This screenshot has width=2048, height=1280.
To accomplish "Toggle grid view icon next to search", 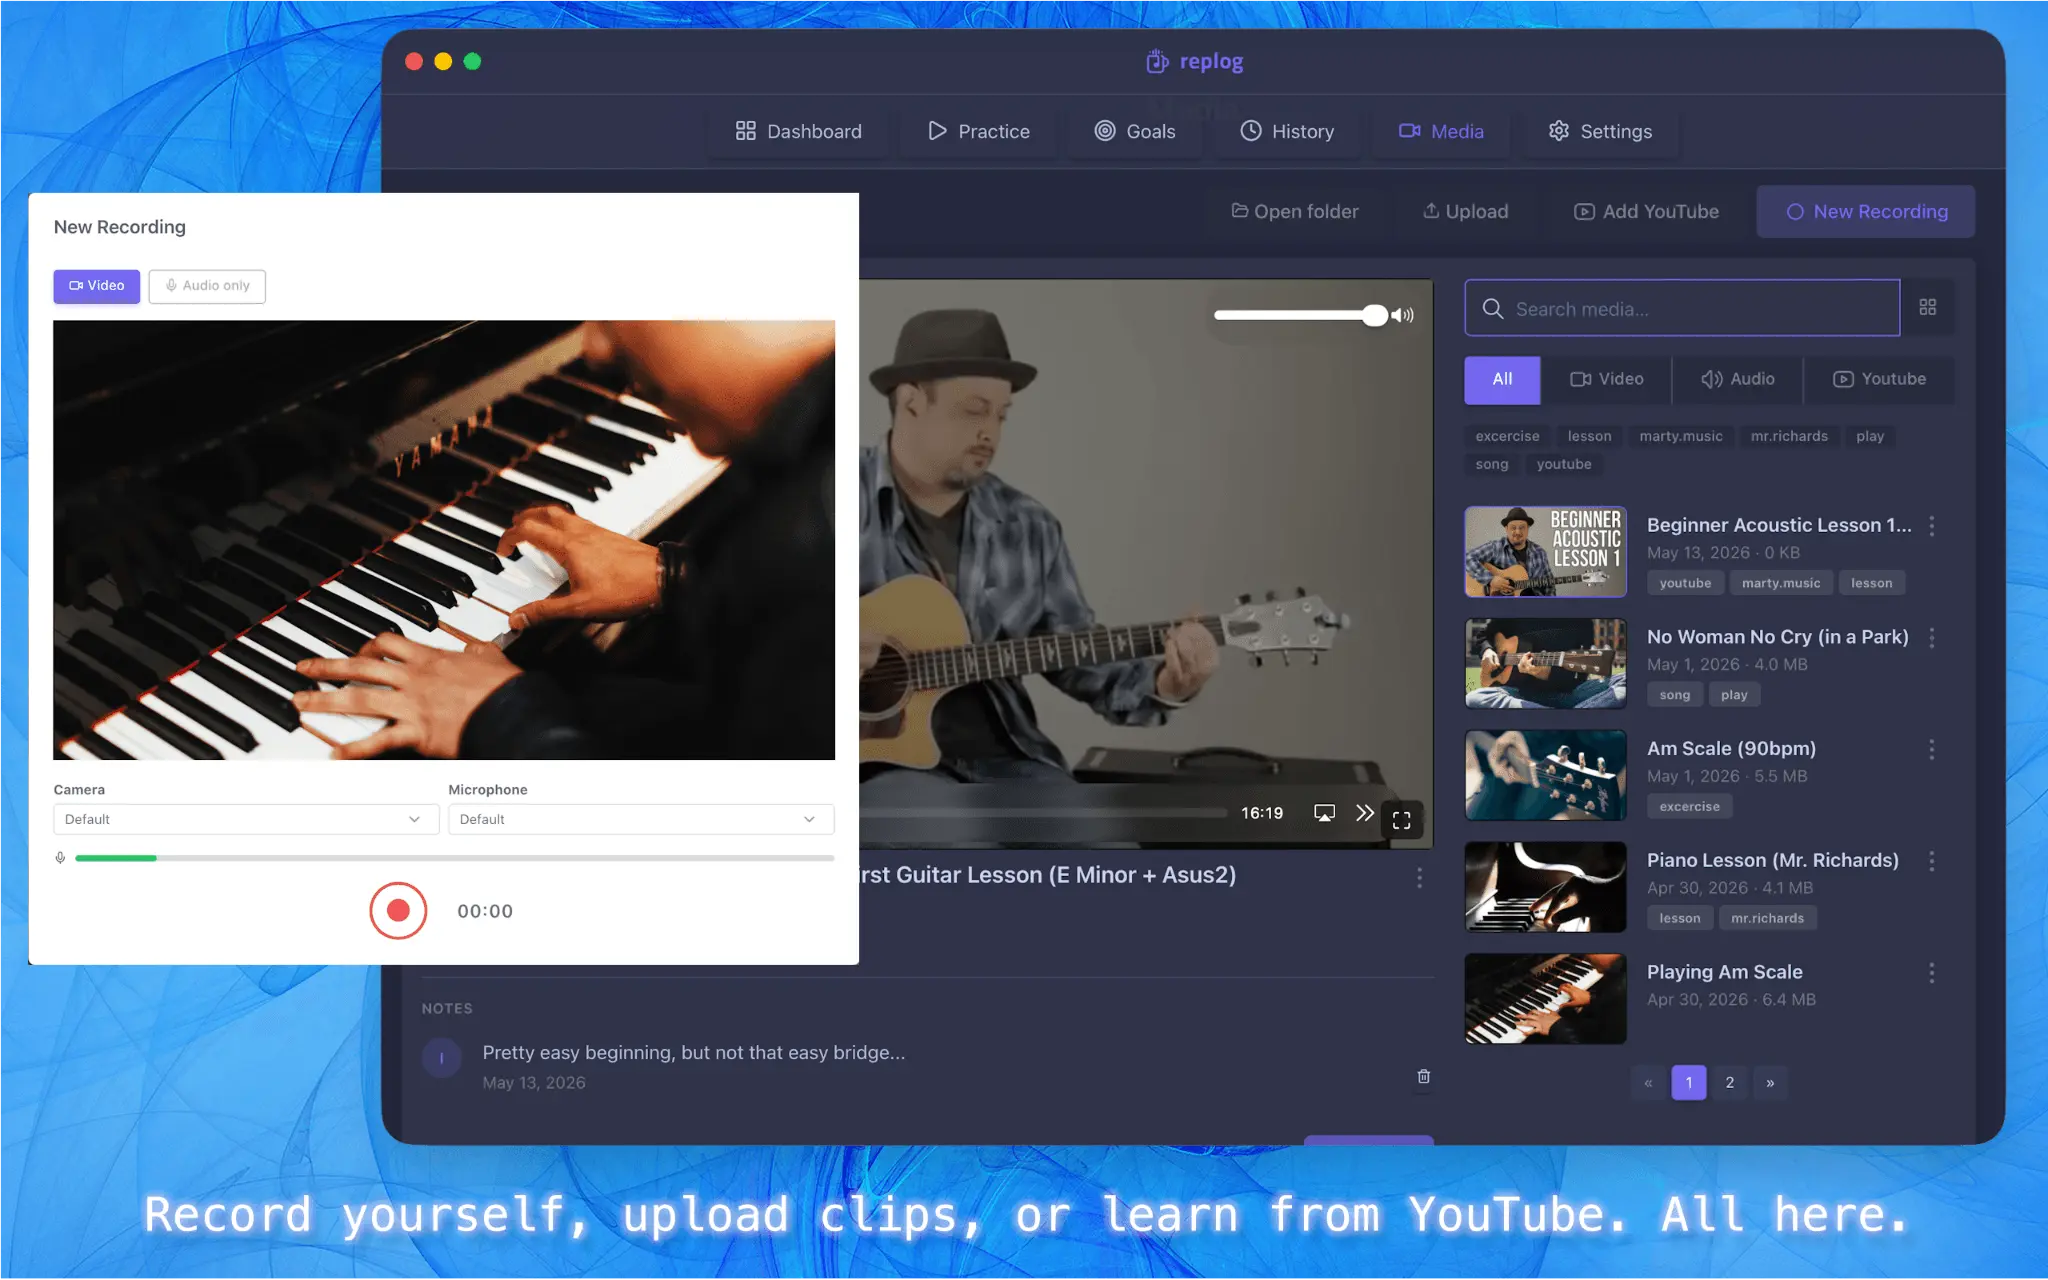I will [x=1928, y=307].
